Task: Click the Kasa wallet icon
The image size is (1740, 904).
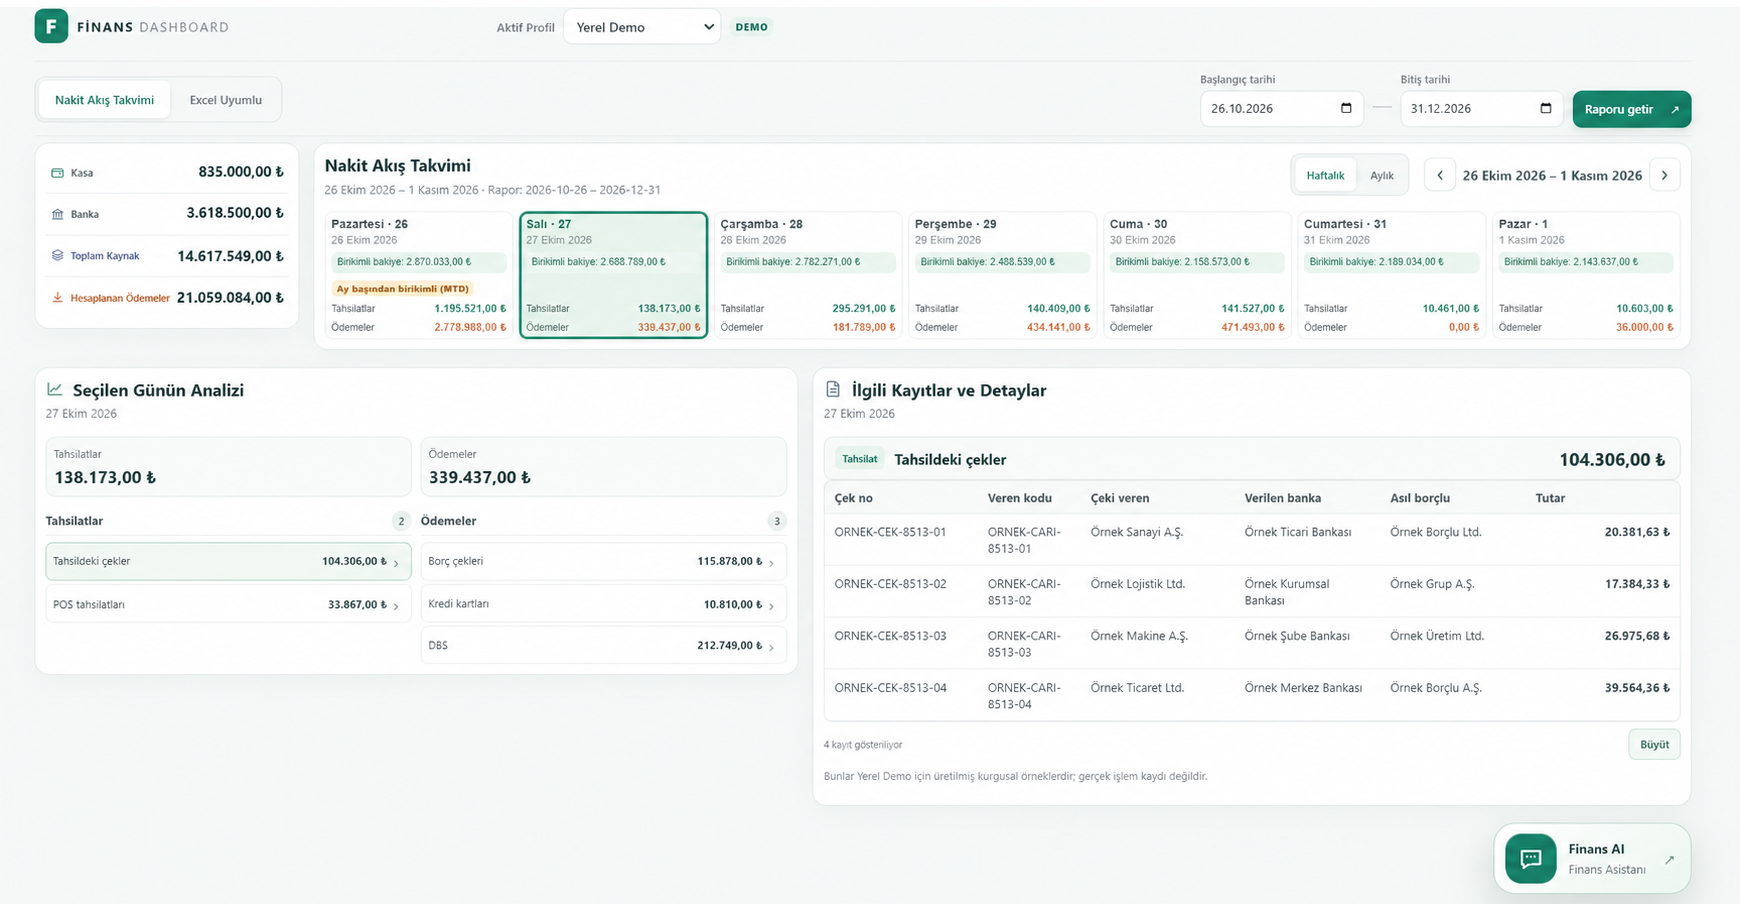Action: 57,173
